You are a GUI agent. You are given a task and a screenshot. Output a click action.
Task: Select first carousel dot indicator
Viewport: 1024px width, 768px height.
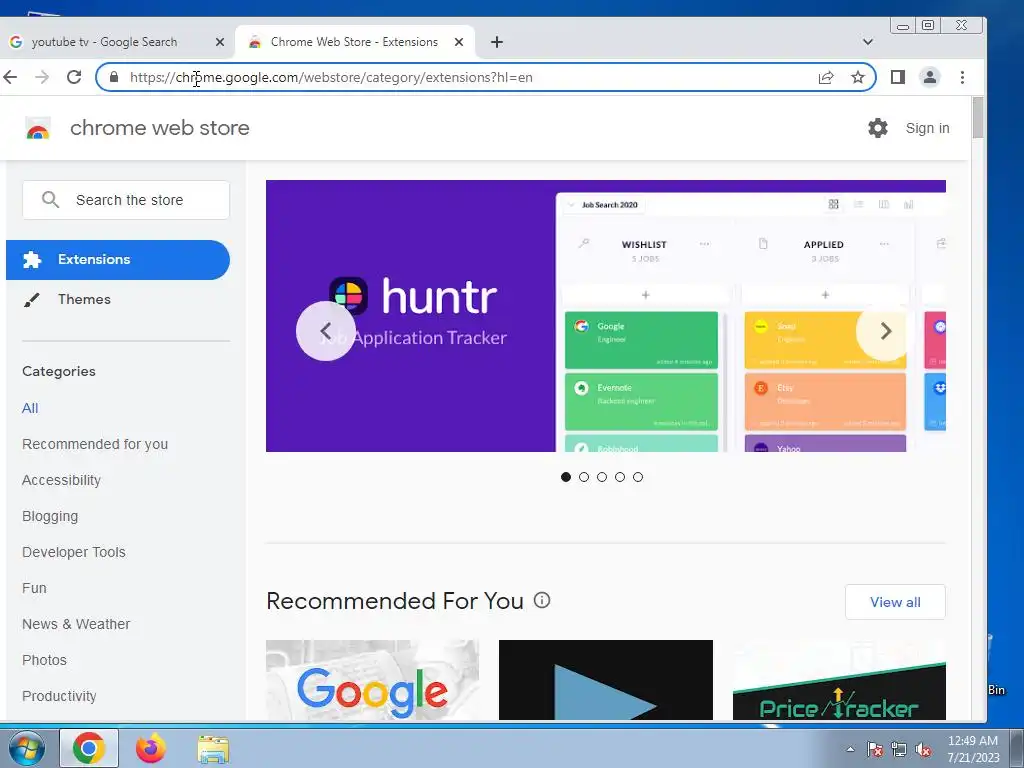click(x=566, y=477)
